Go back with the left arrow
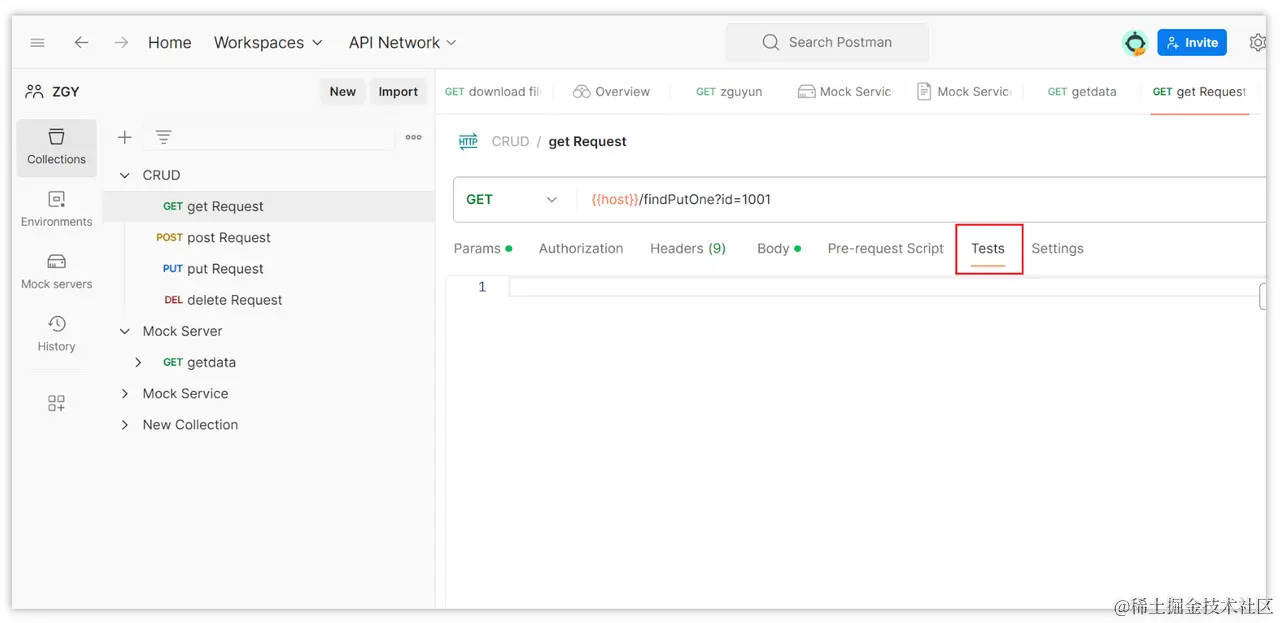 click(81, 42)
